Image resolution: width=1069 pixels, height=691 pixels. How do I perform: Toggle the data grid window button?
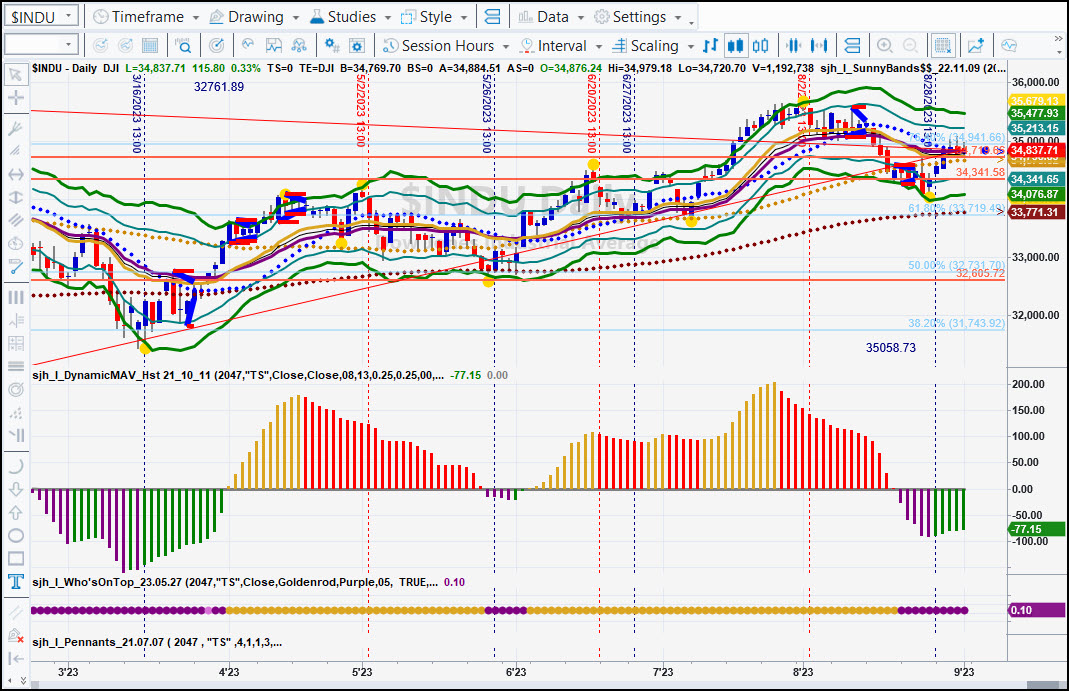click(x=943, y=46)
